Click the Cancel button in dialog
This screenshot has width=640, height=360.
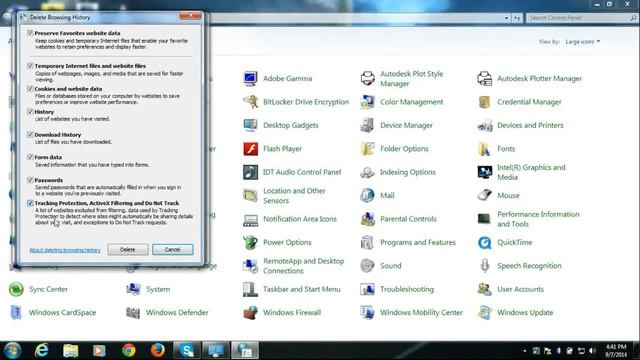pos(172,249)
